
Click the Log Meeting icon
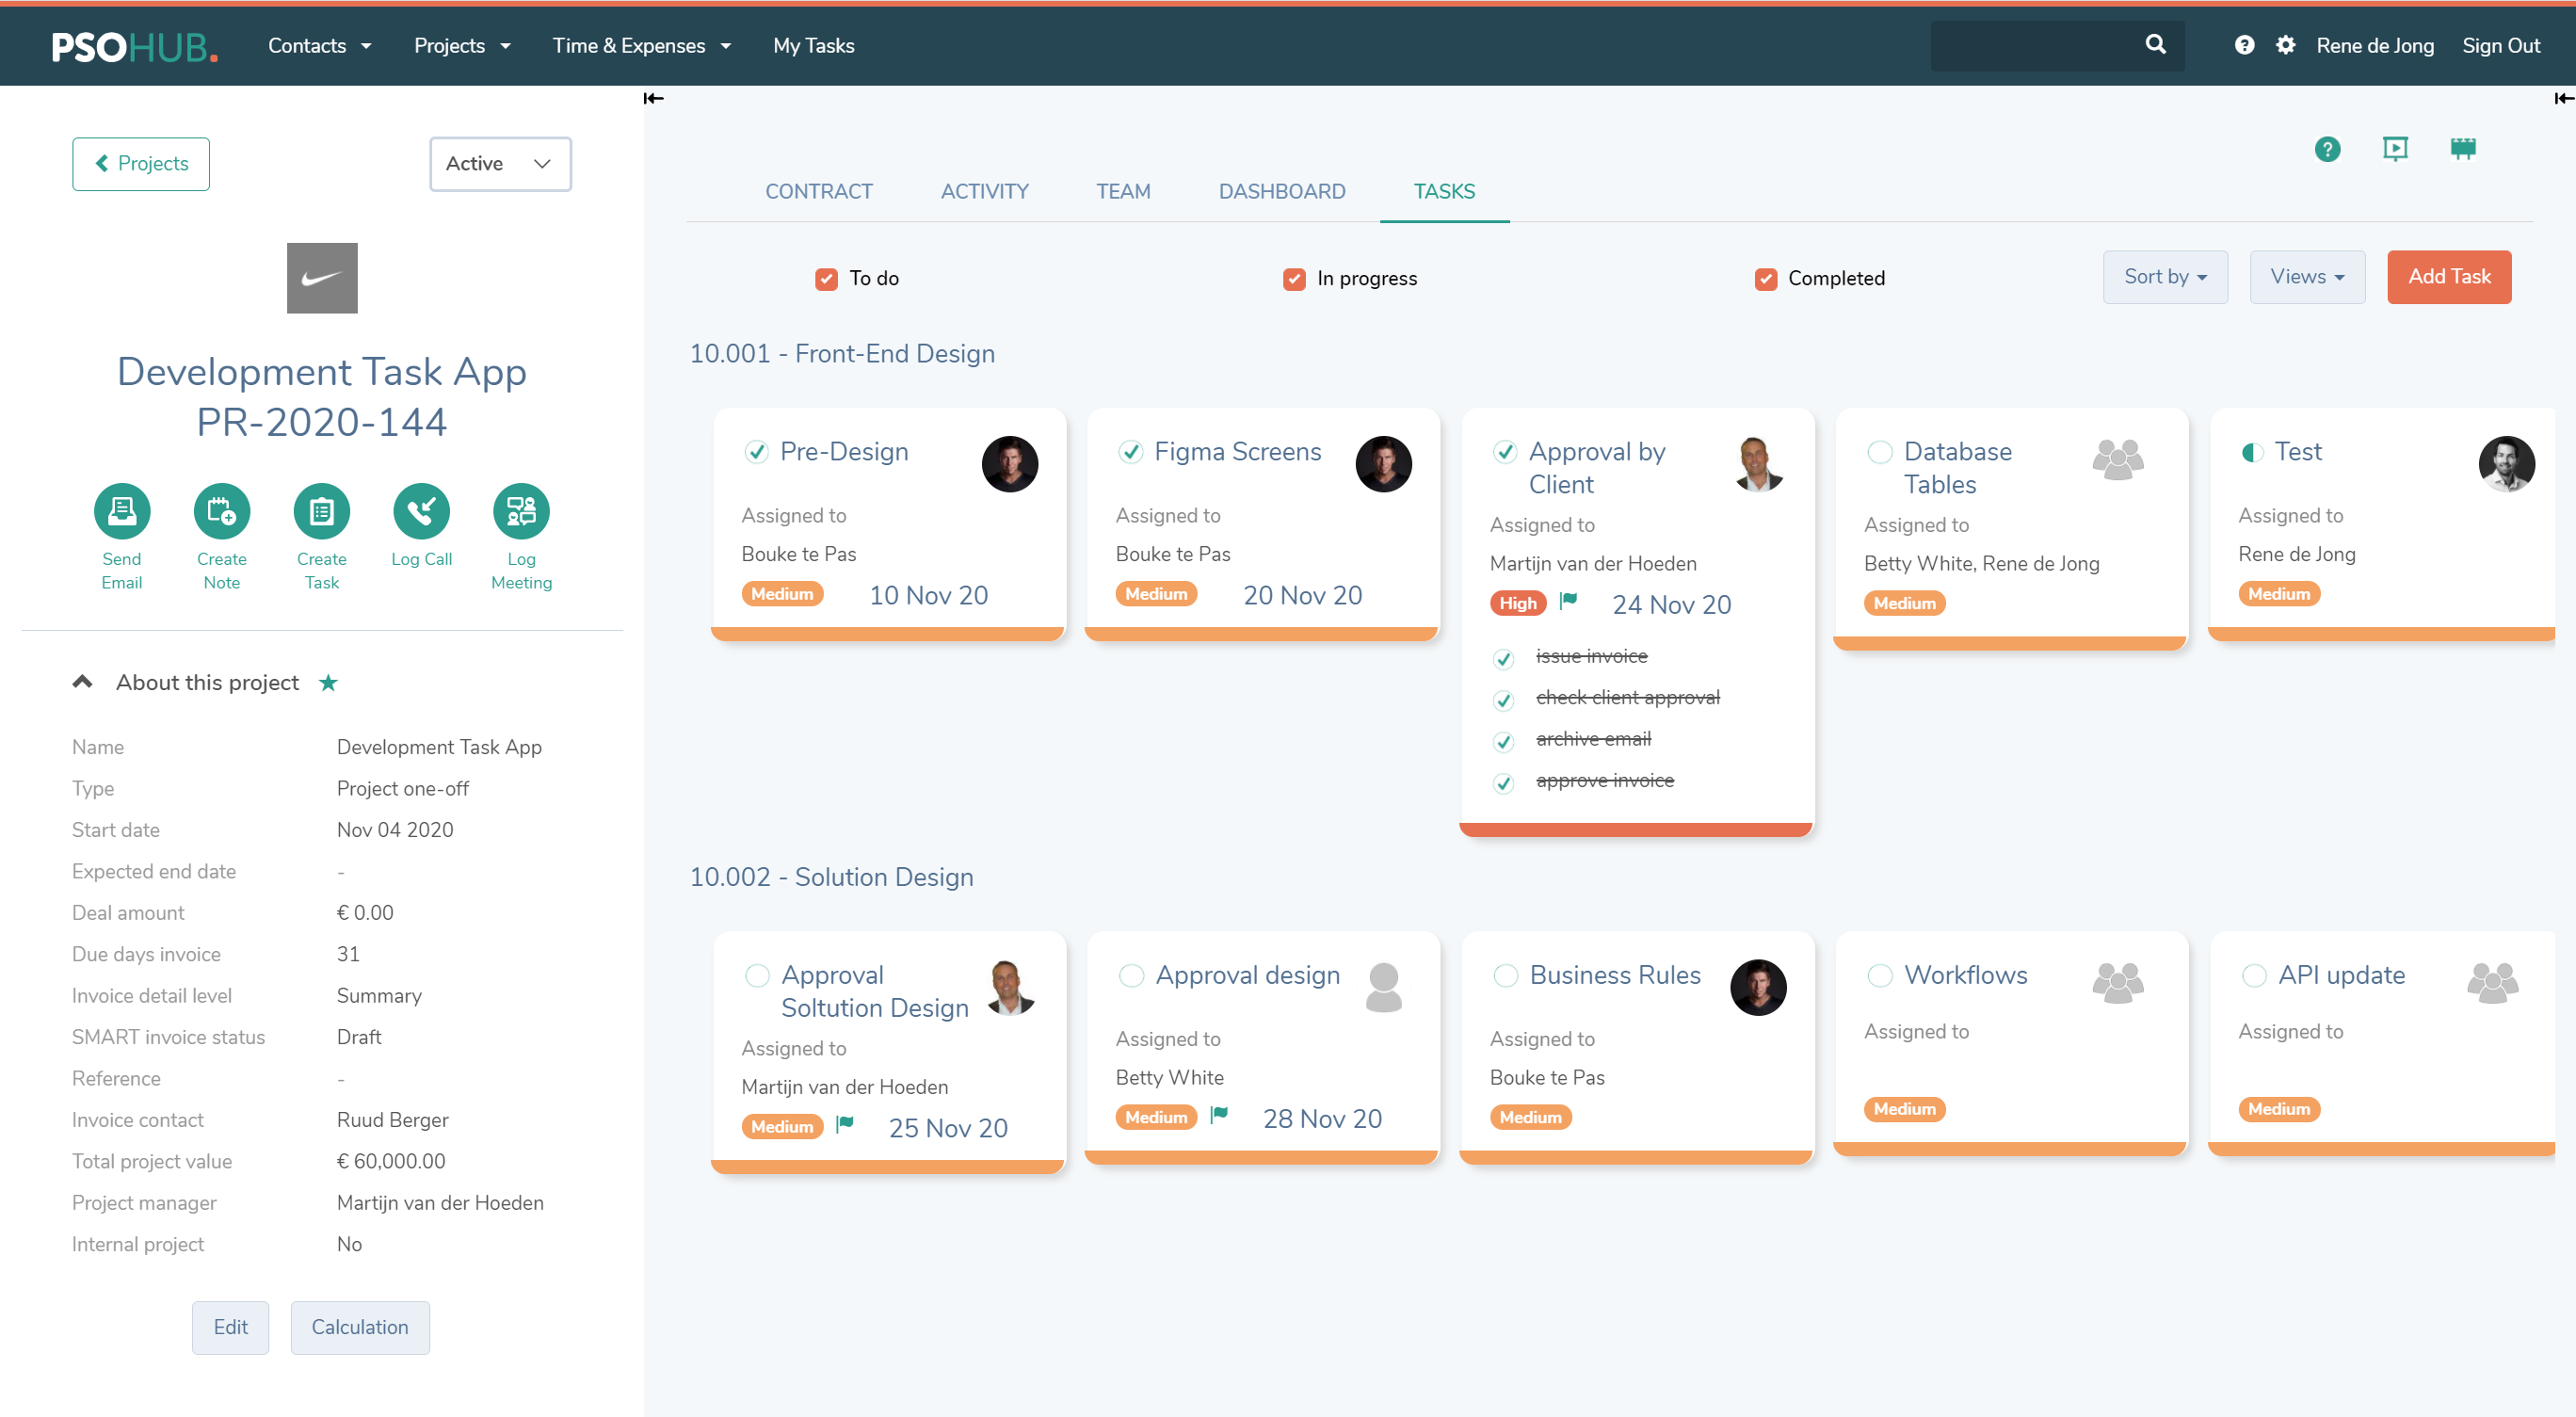(521, 510)
